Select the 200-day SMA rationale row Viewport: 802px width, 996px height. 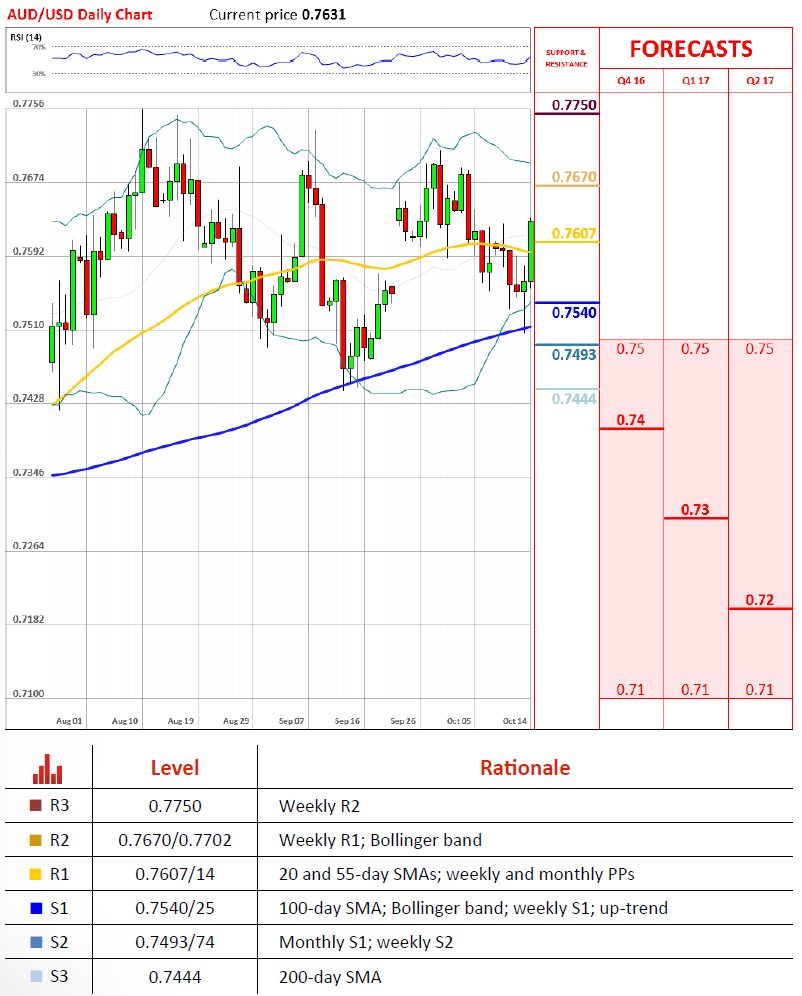coord(329,977)
